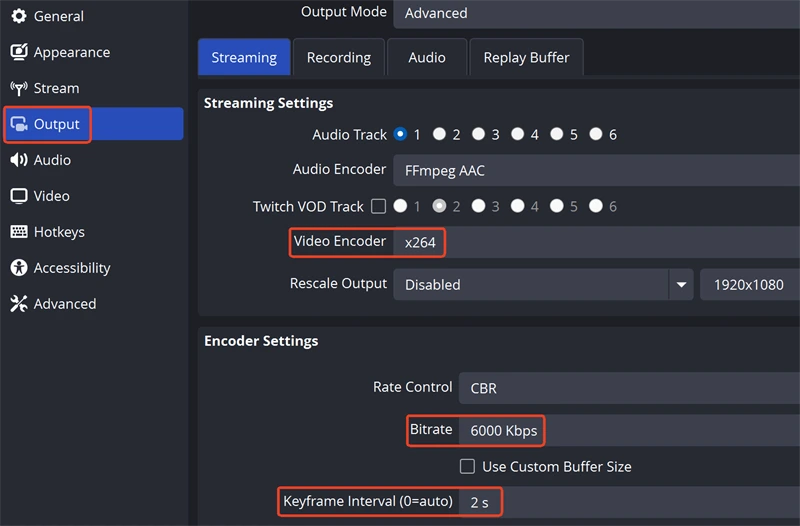Enable Use Custom Buffer Size checkbox
800x526 pixels.
pyautogui.click(x=467, y=466)
